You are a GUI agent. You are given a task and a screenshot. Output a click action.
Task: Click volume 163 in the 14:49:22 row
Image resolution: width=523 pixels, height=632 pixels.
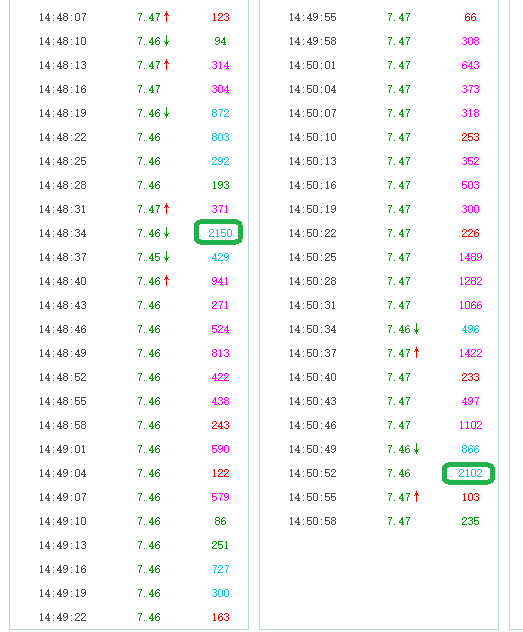click(220, 617)
